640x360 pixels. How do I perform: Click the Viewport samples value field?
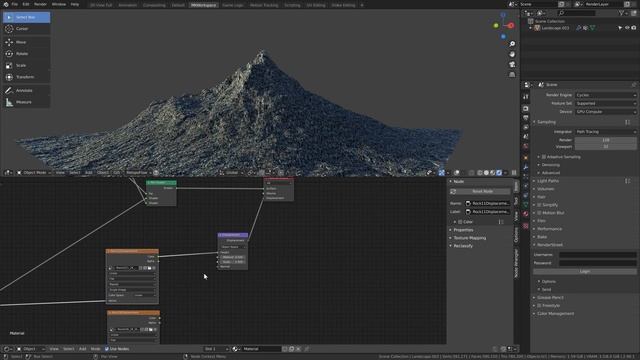click(606, 147)
